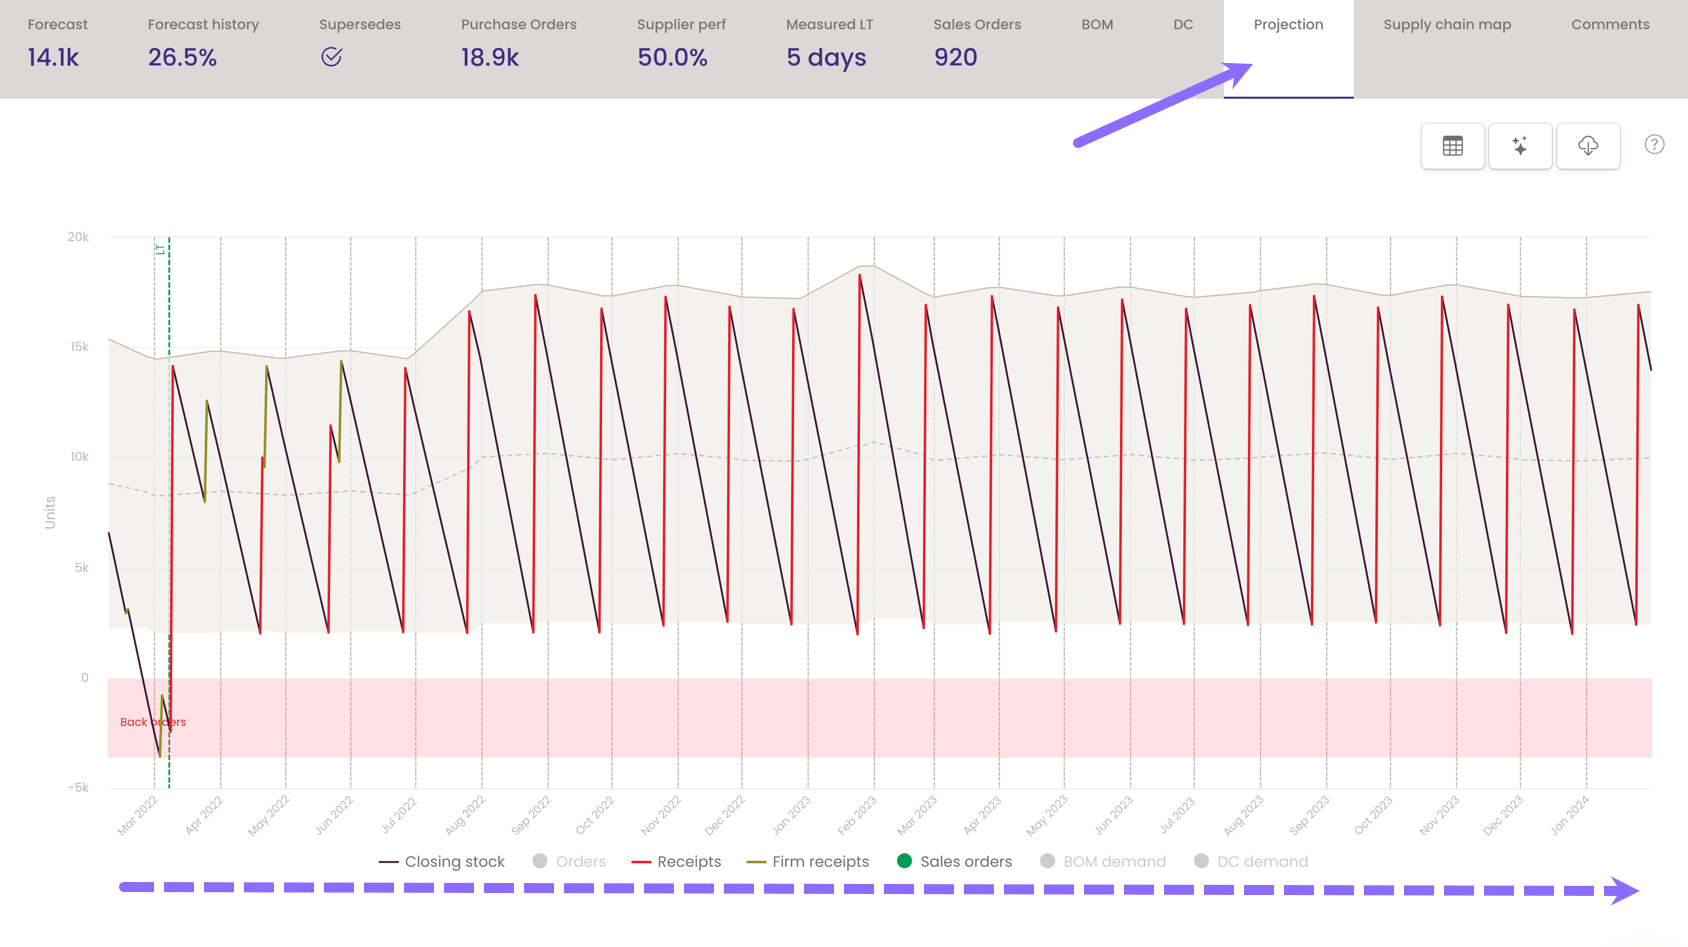Show BOM demand series in legend
Viewport: 1688px width, 947px height.
click(1102, 861)
